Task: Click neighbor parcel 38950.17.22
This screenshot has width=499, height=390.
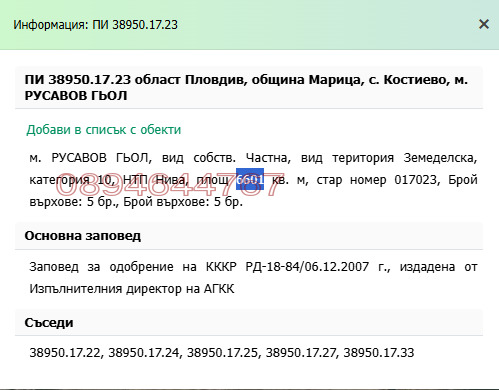Action: click(x=65, y=353)
